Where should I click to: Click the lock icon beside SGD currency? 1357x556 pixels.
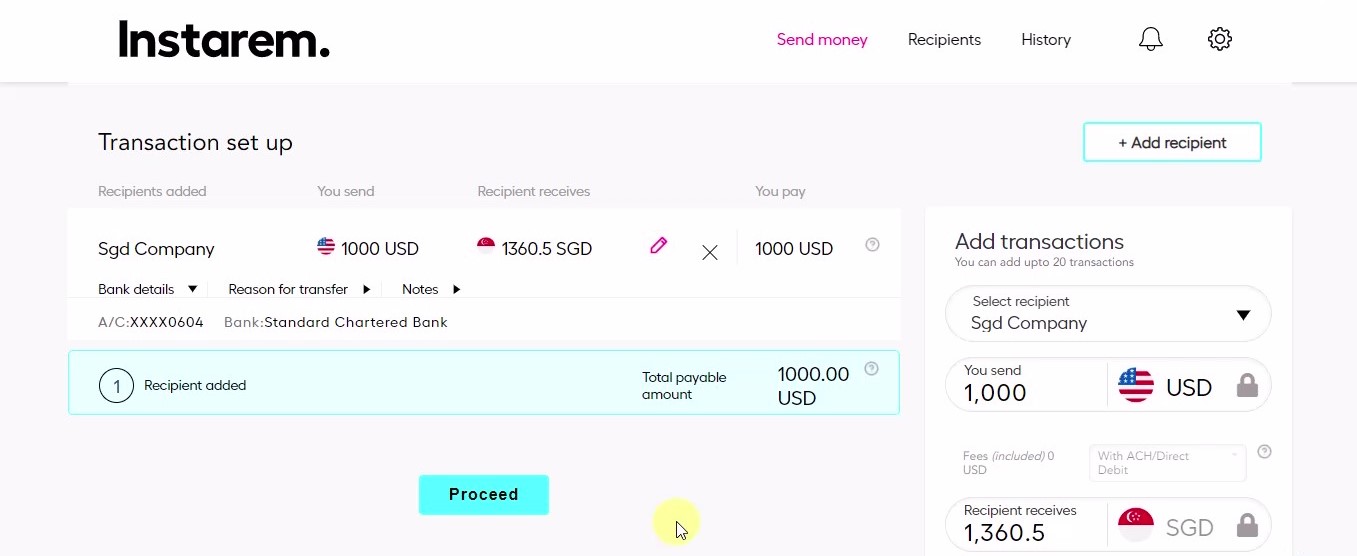[1247, 526]
